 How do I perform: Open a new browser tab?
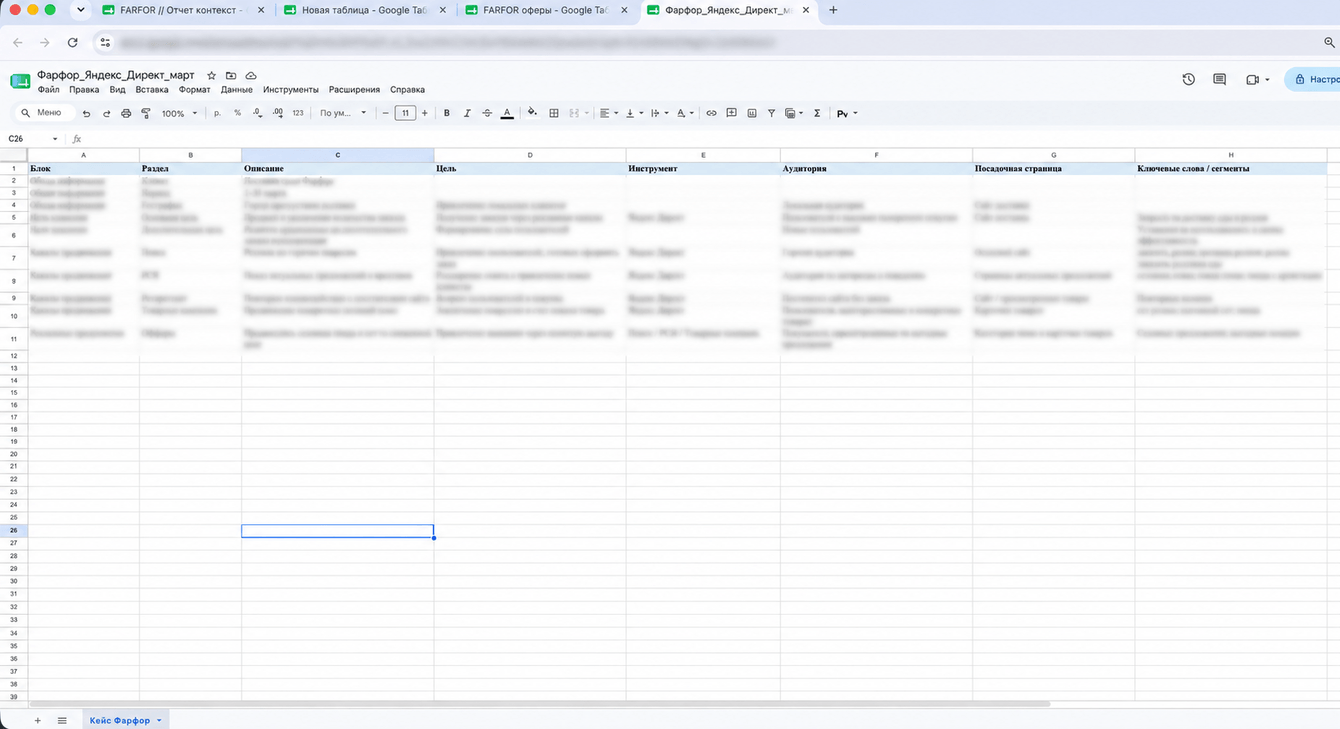click(833, 10)
